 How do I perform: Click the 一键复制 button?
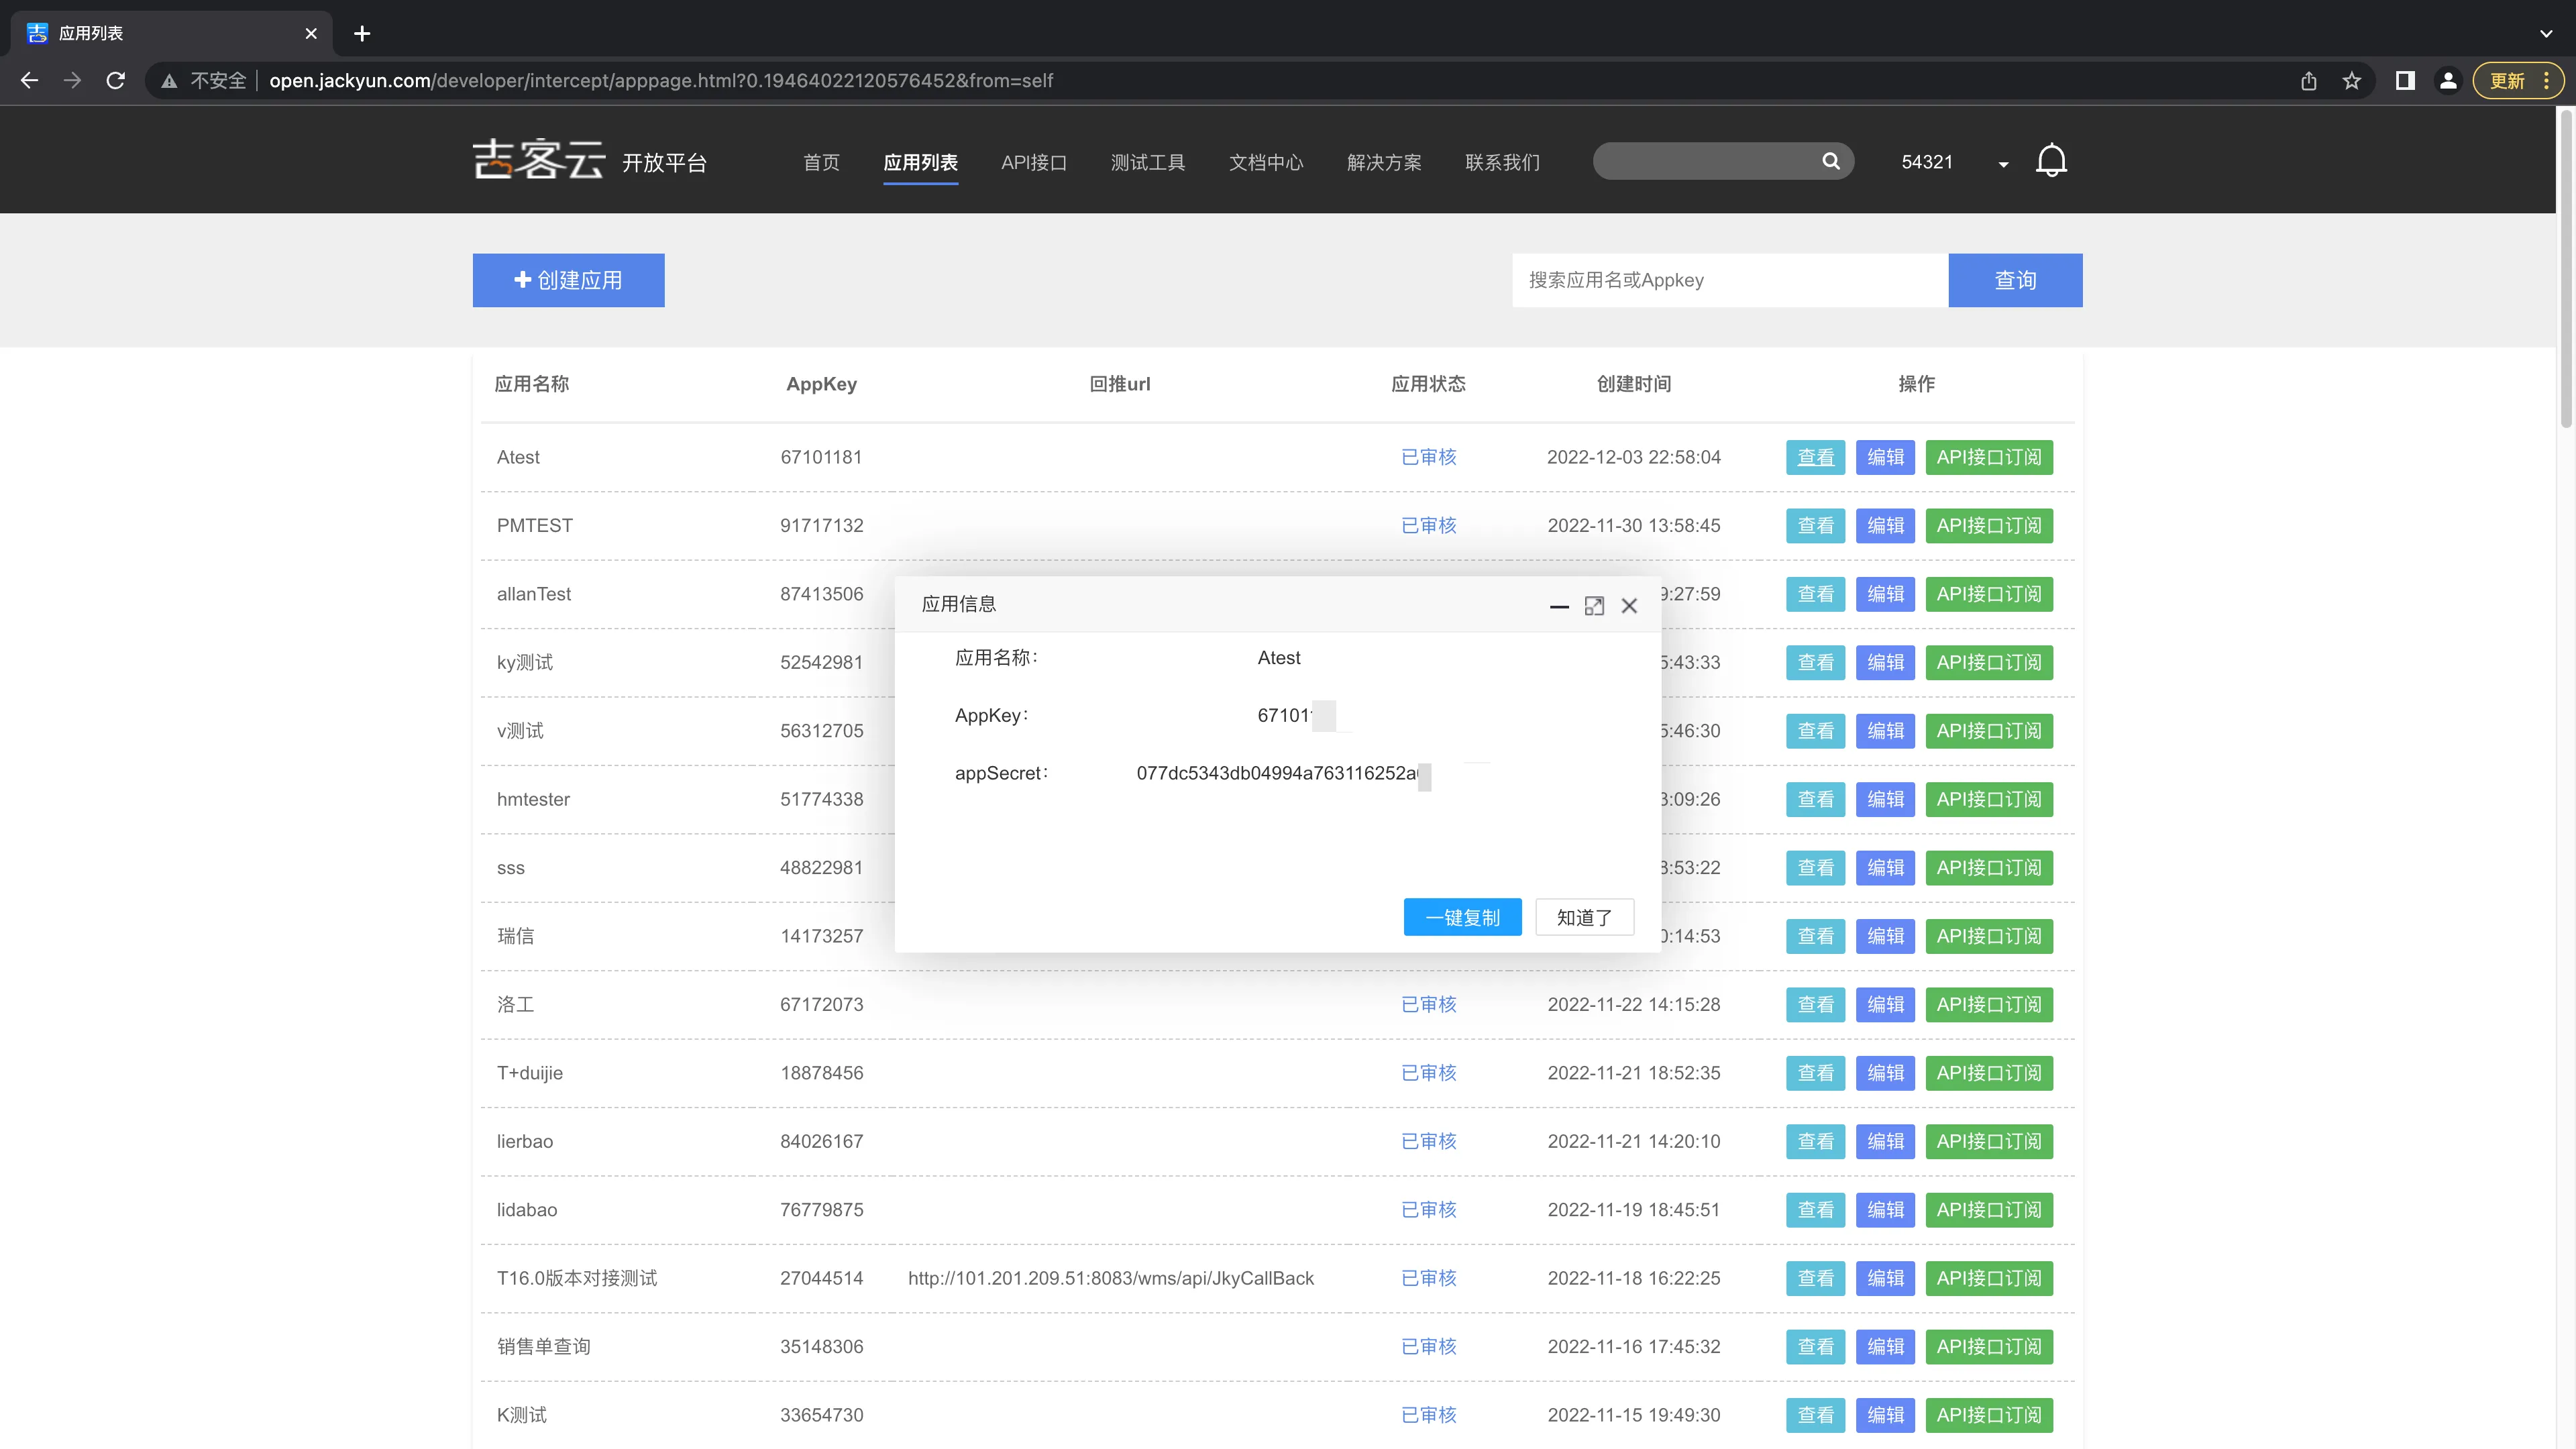click(x=1462, y=917)
